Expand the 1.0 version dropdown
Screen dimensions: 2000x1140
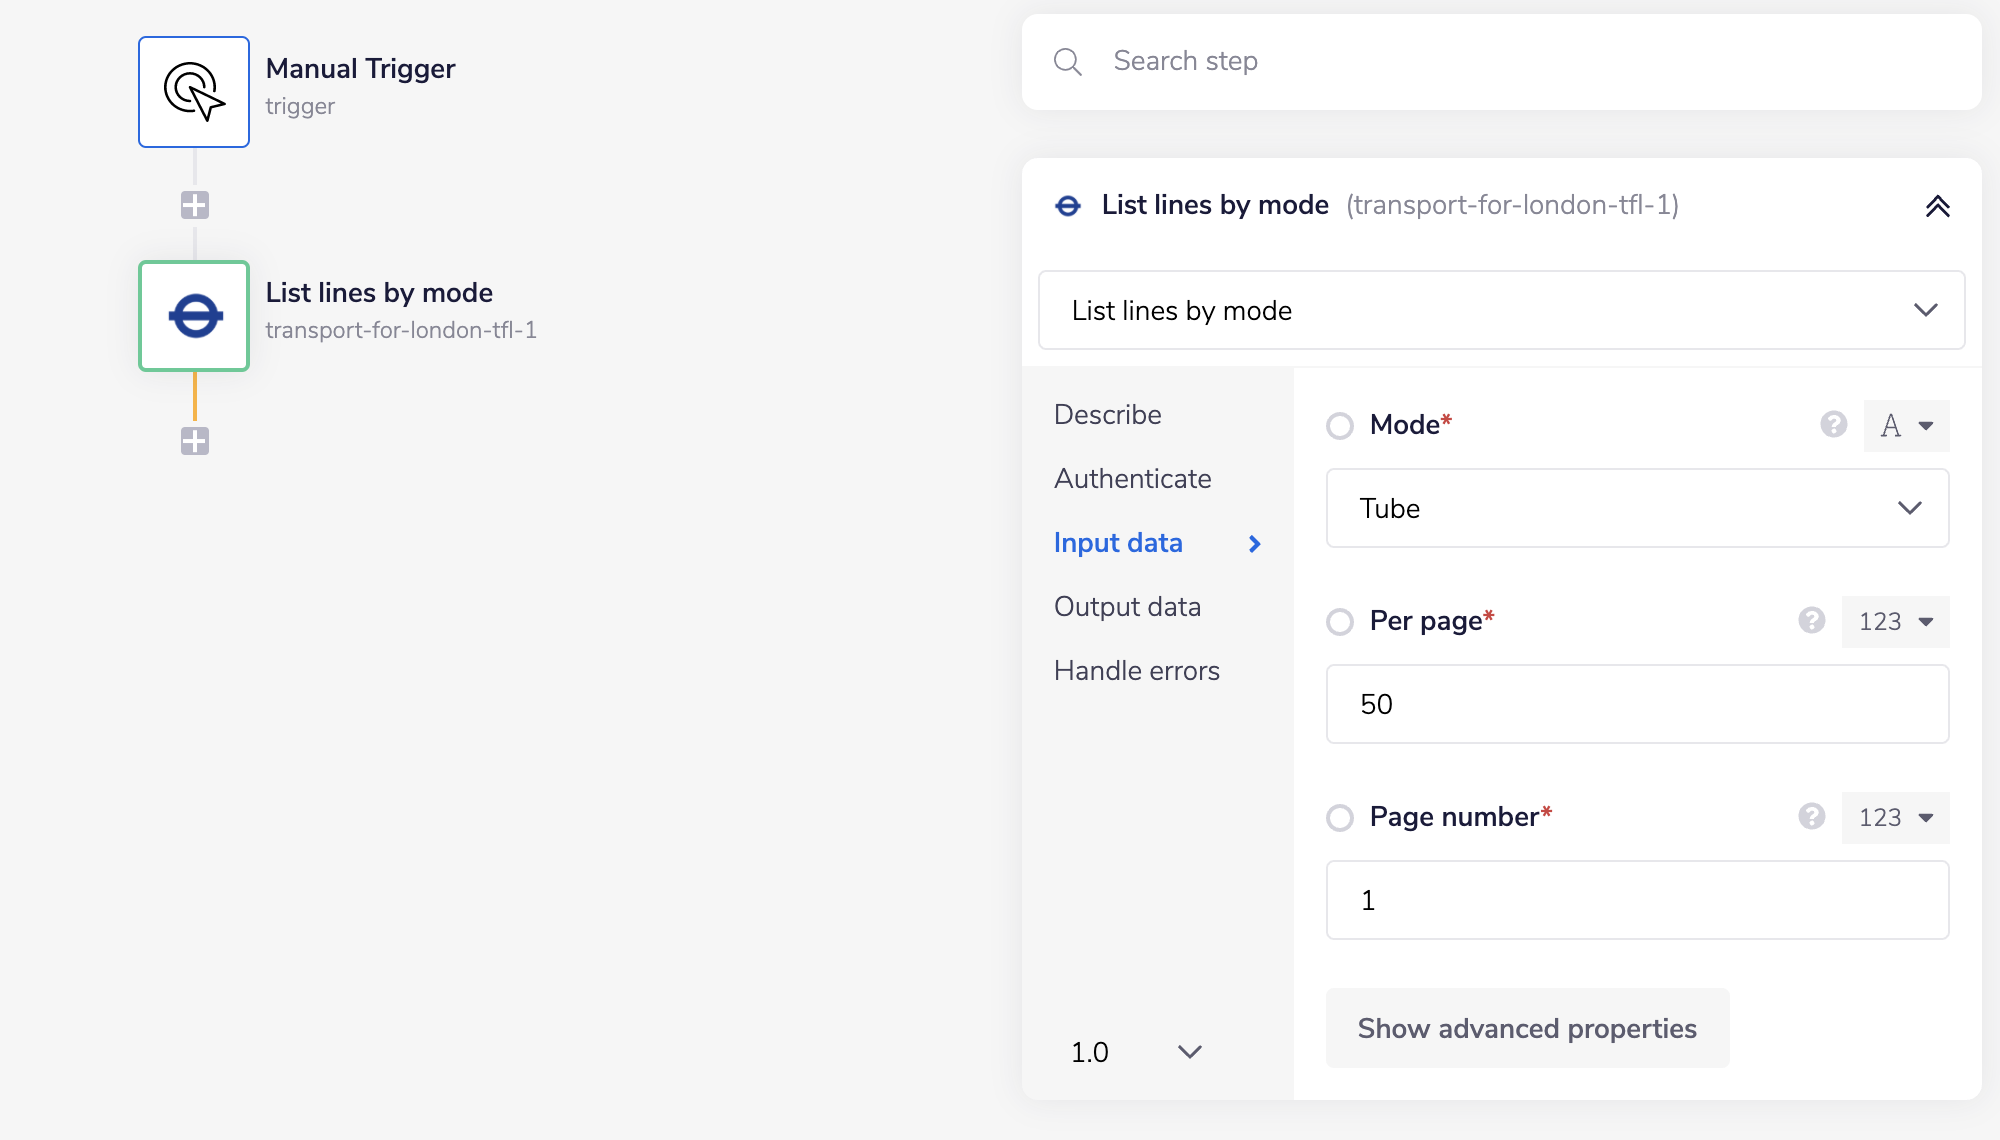1135,1052
